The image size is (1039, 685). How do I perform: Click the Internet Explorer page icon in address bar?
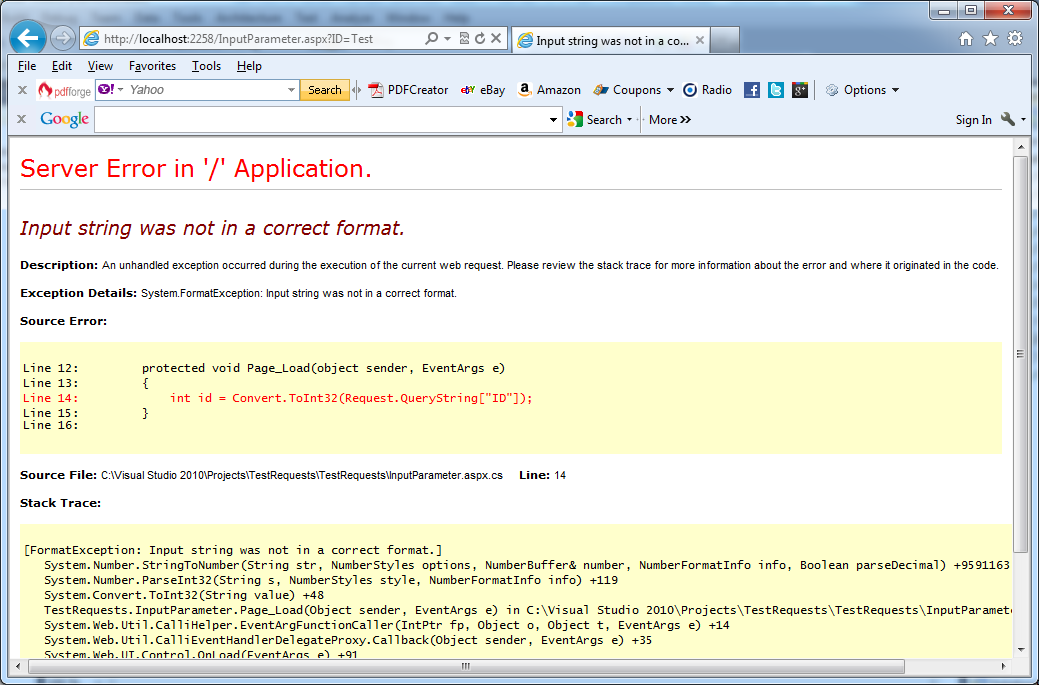(91, 38)
